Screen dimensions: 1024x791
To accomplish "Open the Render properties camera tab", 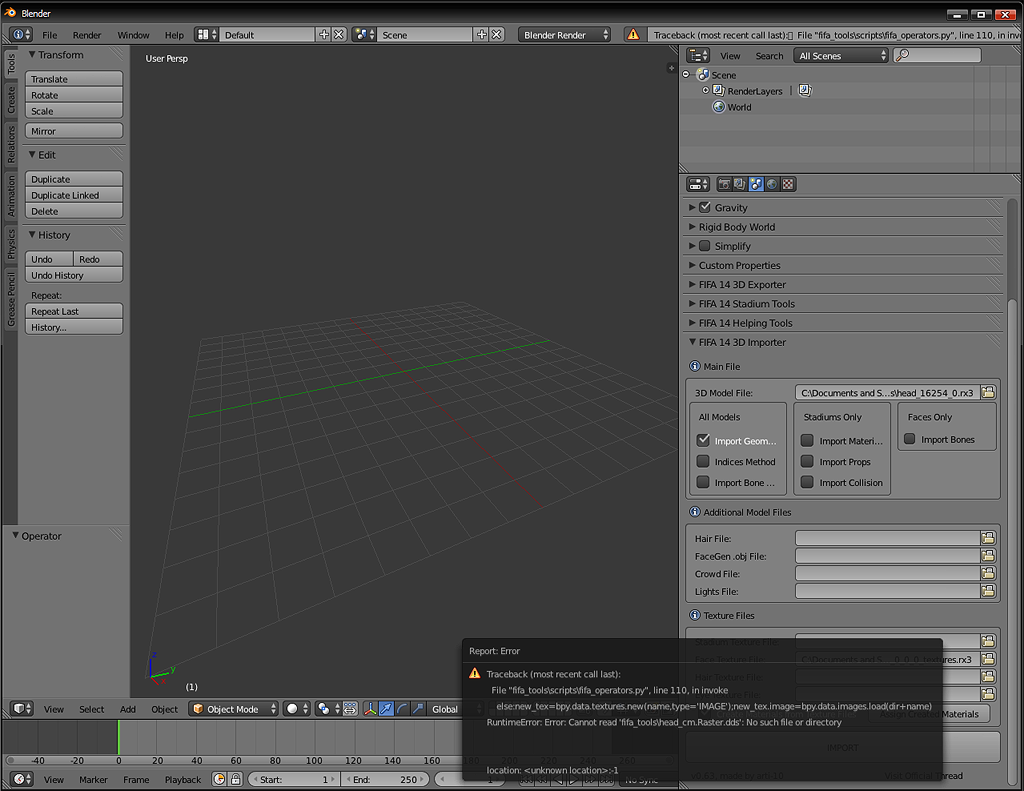I will coord(724,184).
